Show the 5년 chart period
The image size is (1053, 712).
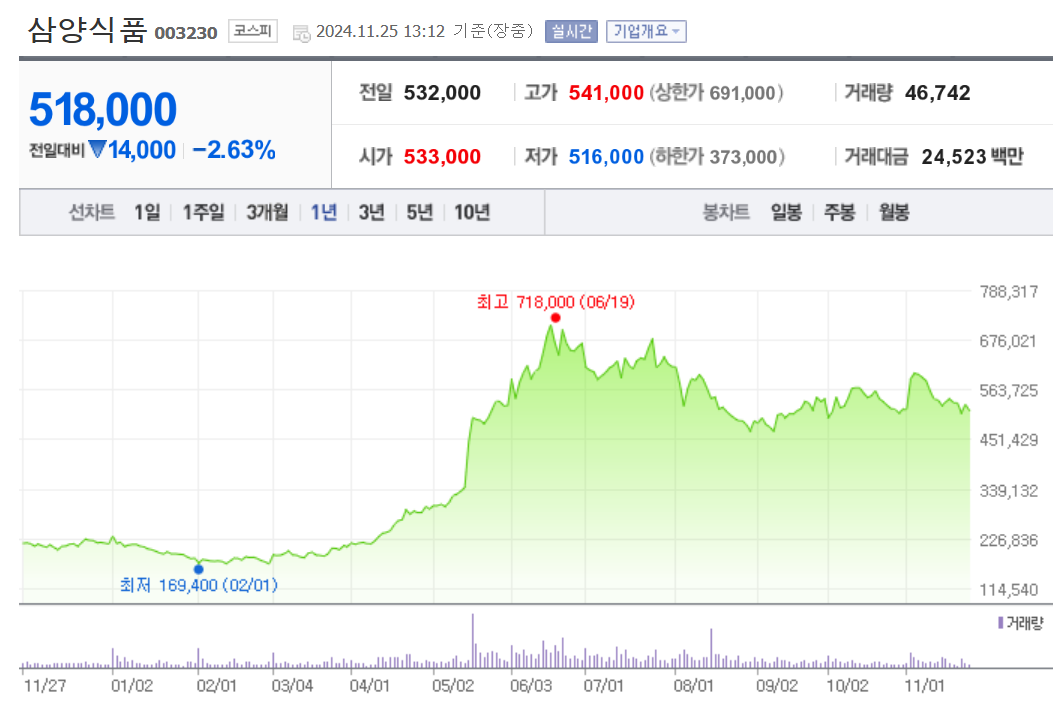(420, 212)
